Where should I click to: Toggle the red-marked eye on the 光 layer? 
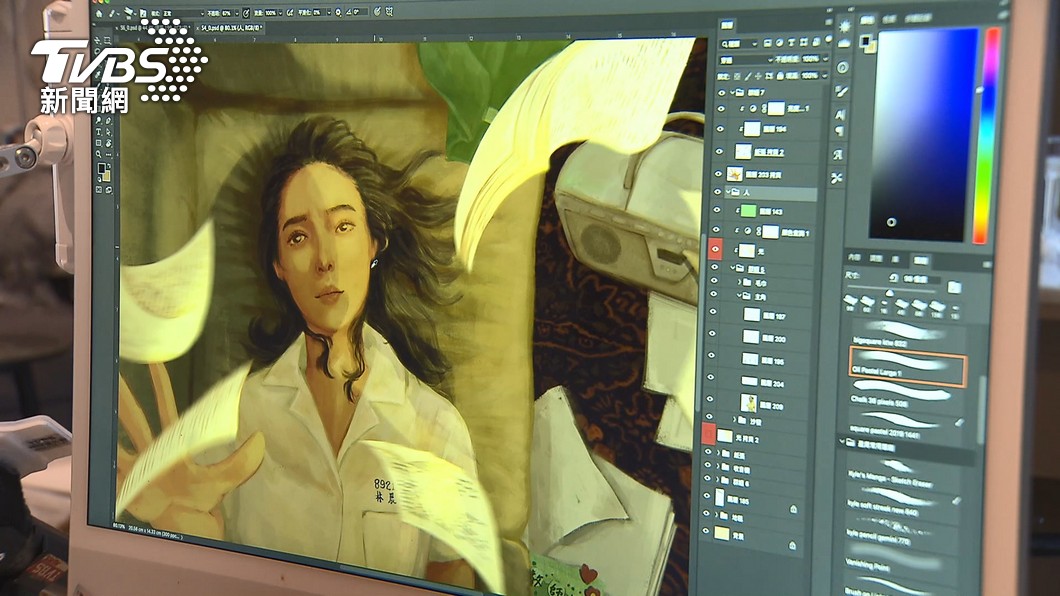715,250
